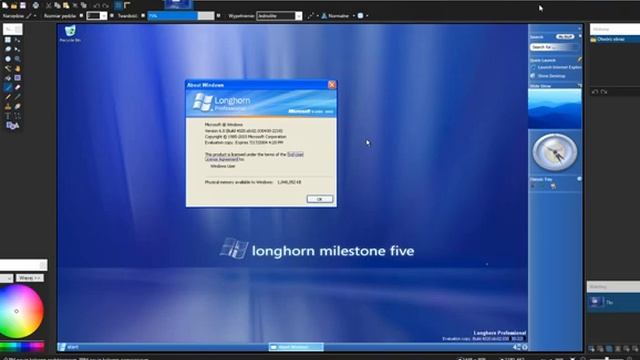Increase Twardość hardness with the plus button
This screenshot has width=640, height=360.
[x=218, y=16]
